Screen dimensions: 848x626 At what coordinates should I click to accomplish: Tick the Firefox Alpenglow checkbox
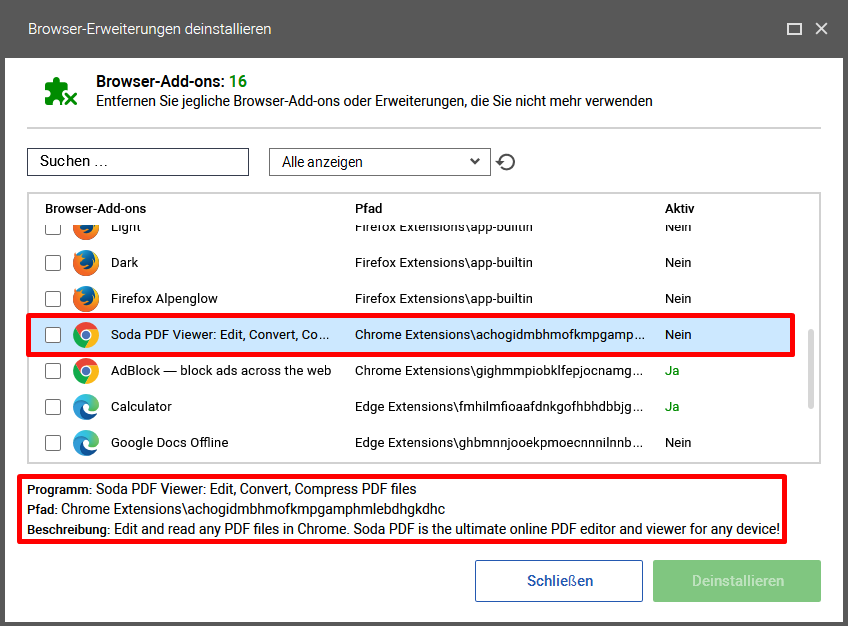pyautogui.click(x=53, y=299)
